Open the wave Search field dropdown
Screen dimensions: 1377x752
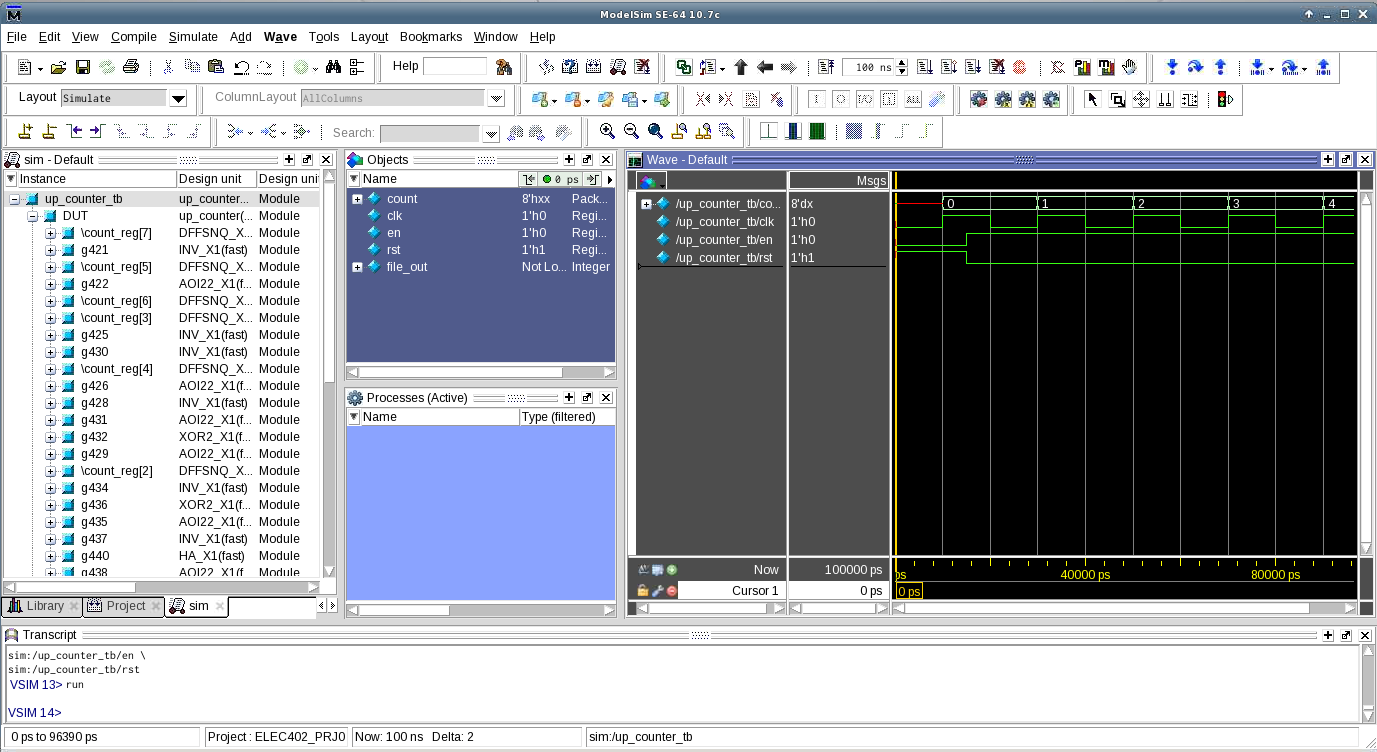[x=490, y=133]
